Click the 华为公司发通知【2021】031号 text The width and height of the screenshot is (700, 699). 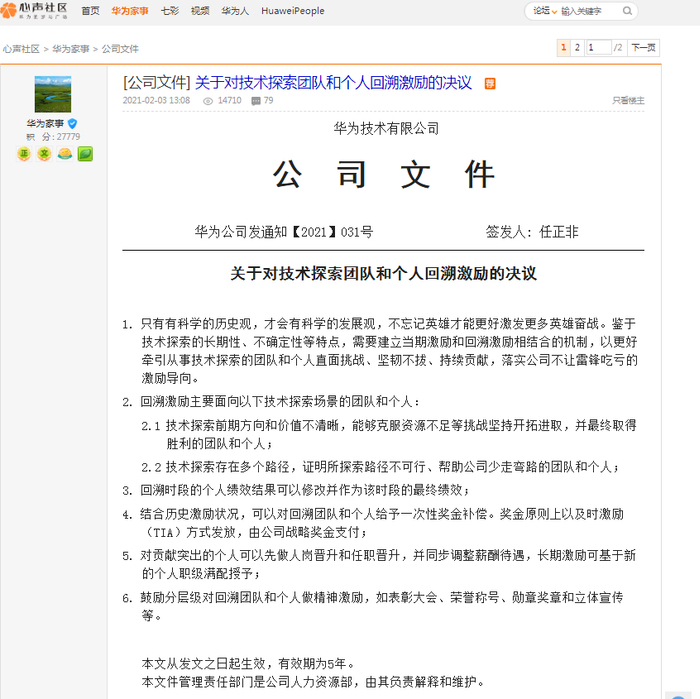tap(284, 232)
